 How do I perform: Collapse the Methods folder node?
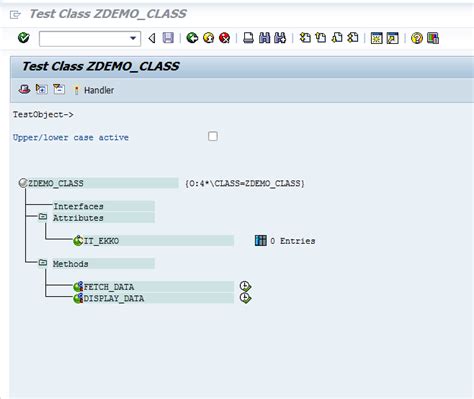pos(43,263)
